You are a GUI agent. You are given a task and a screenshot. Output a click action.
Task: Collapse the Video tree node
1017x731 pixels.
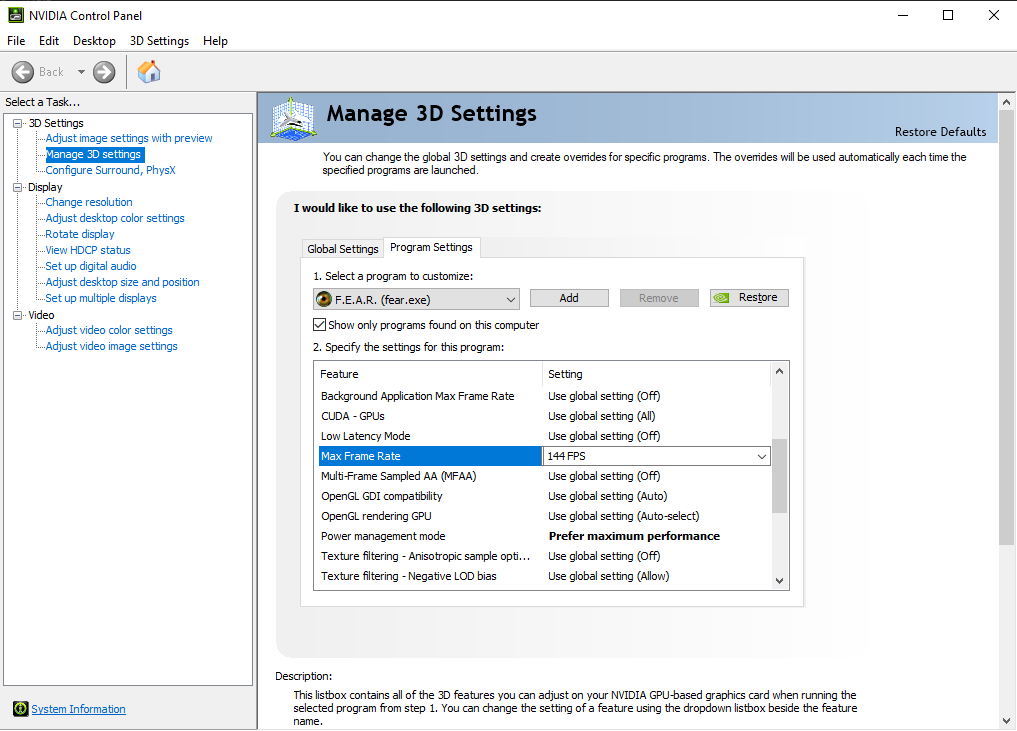[x=17, y=315]
